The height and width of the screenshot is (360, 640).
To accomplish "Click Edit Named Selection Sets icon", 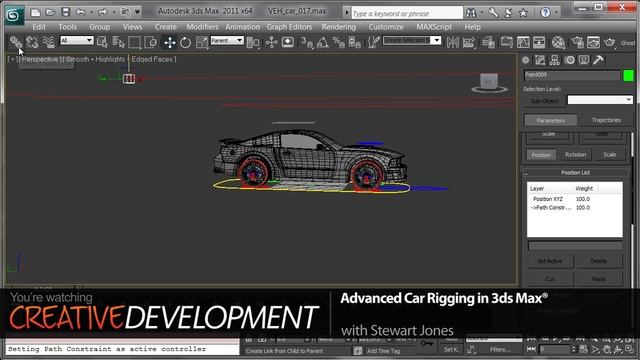I will [373, 42].
